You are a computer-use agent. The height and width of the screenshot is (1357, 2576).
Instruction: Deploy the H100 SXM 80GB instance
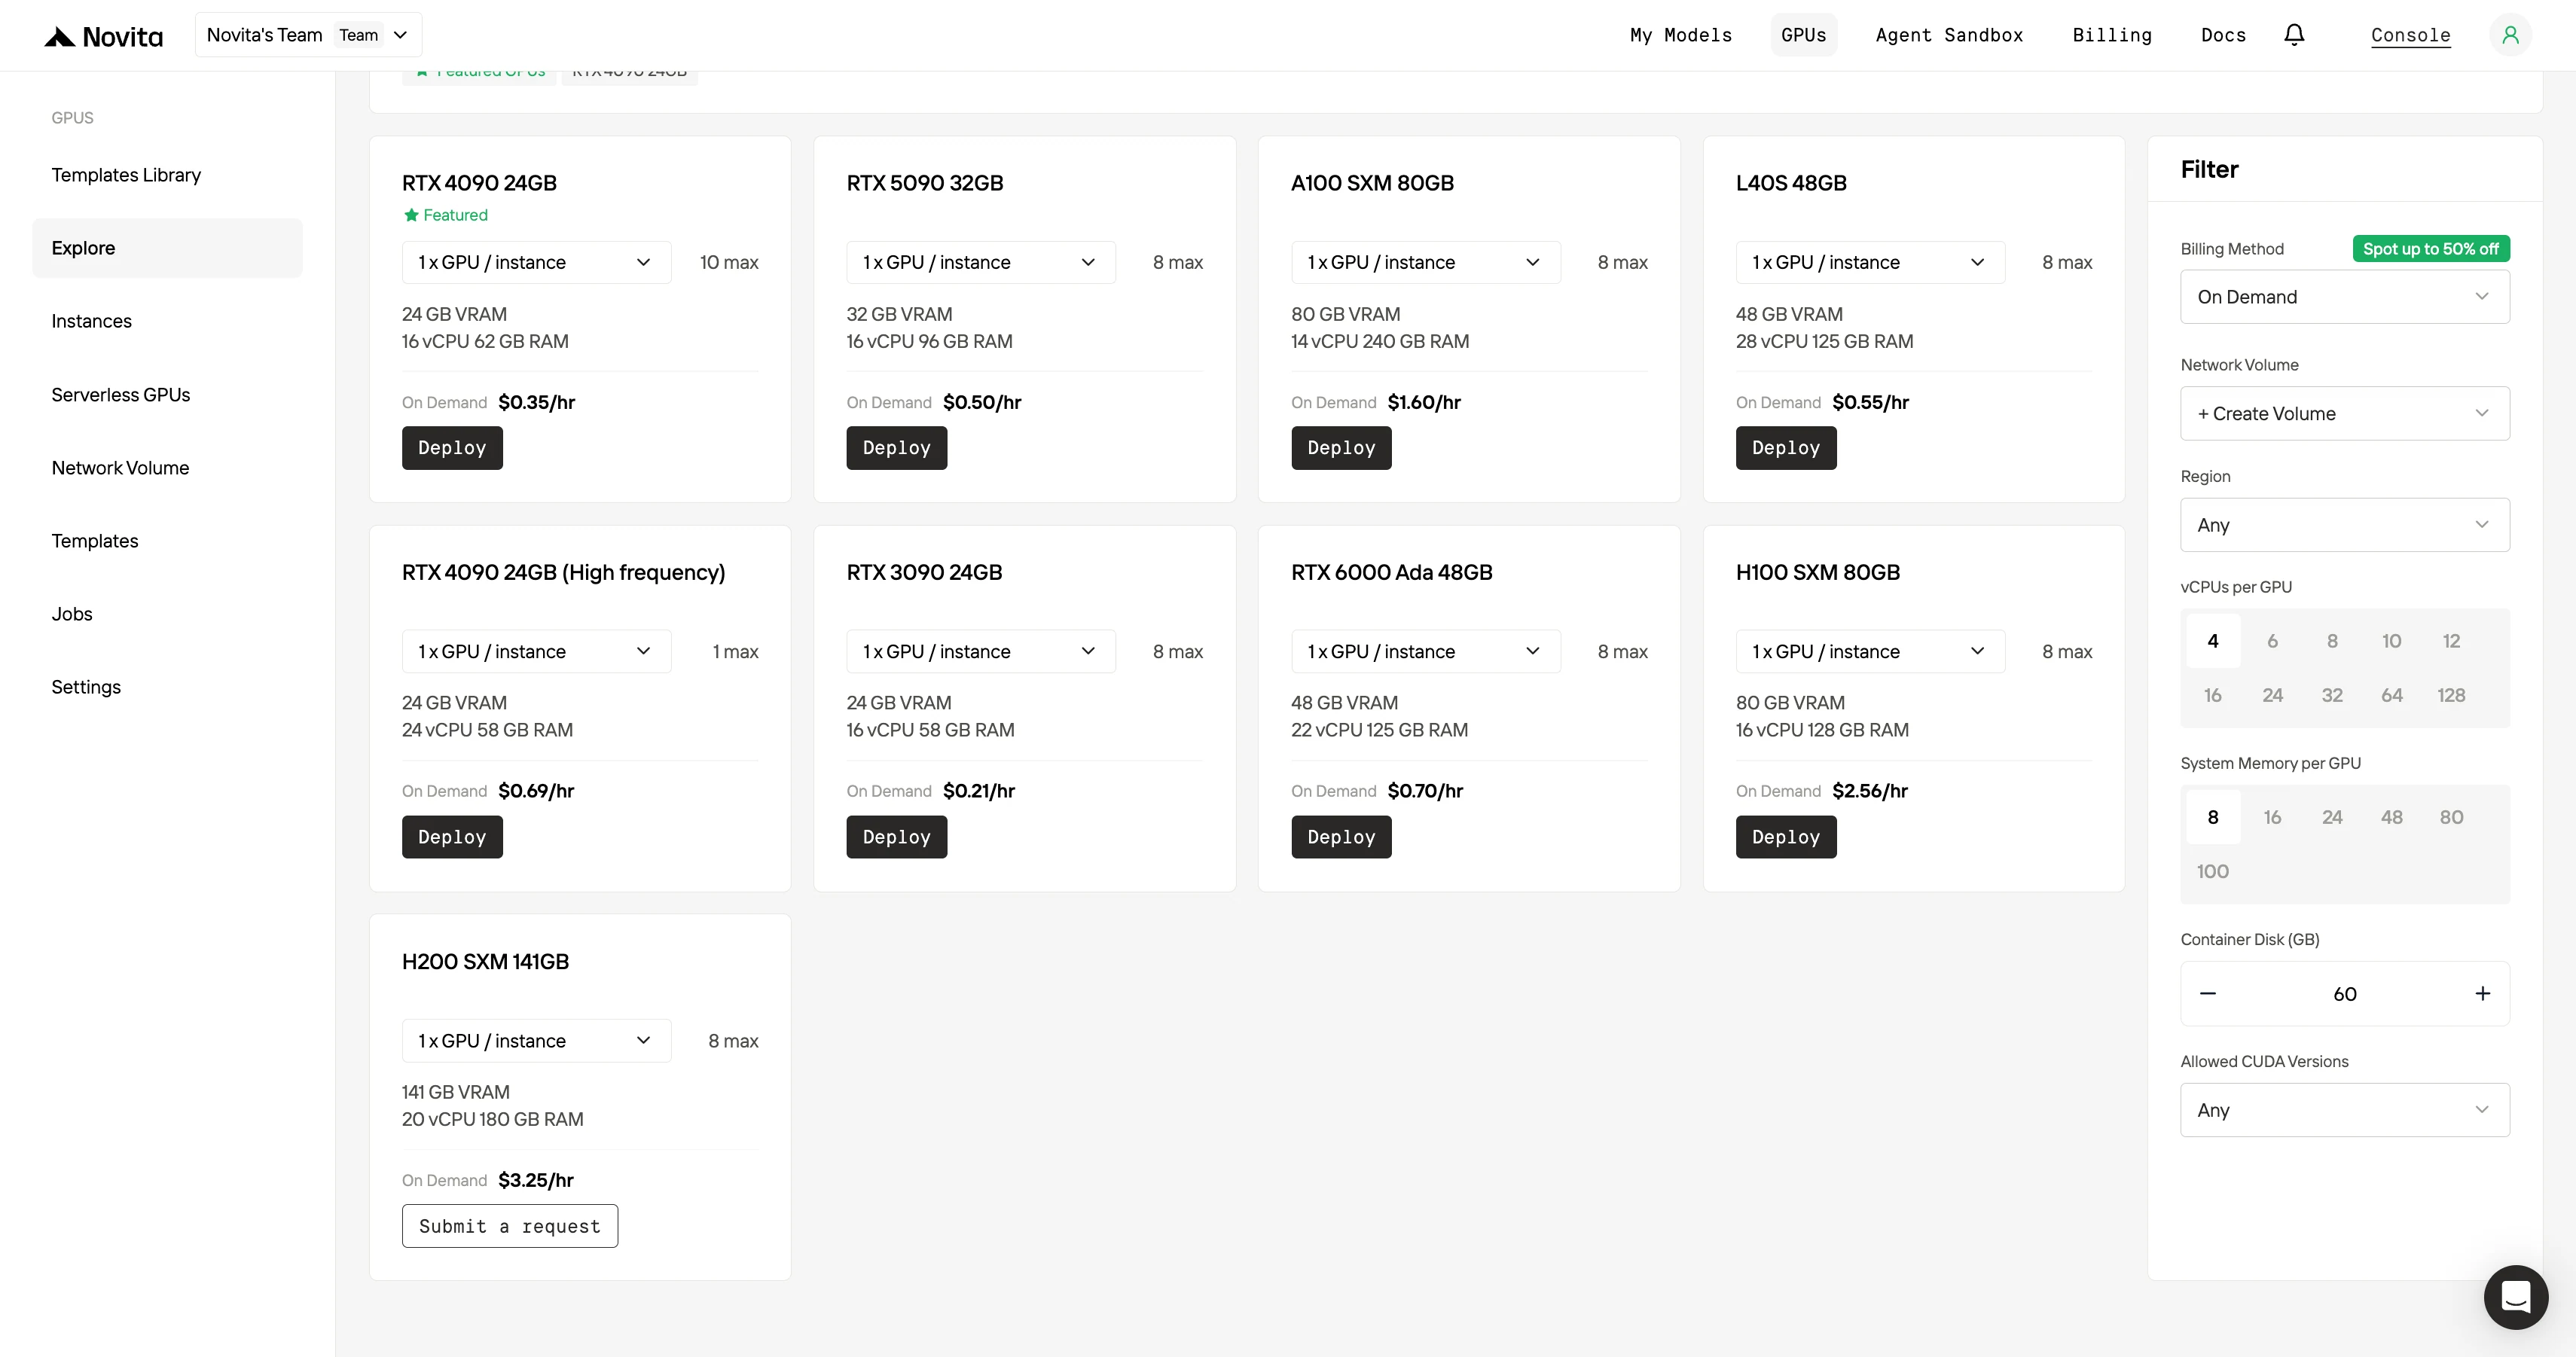pos(1786,837)
